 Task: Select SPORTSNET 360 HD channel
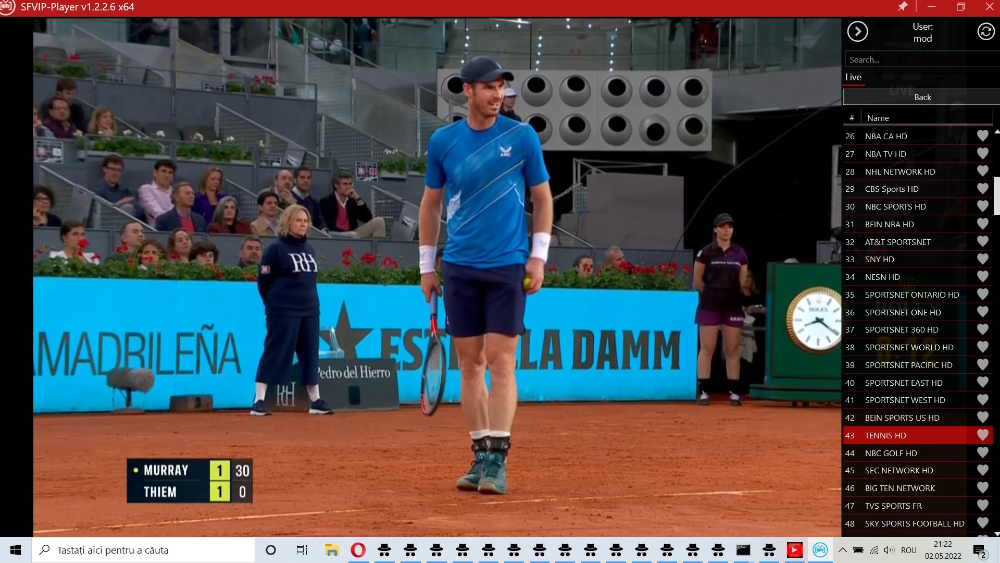tap(917, 330)
